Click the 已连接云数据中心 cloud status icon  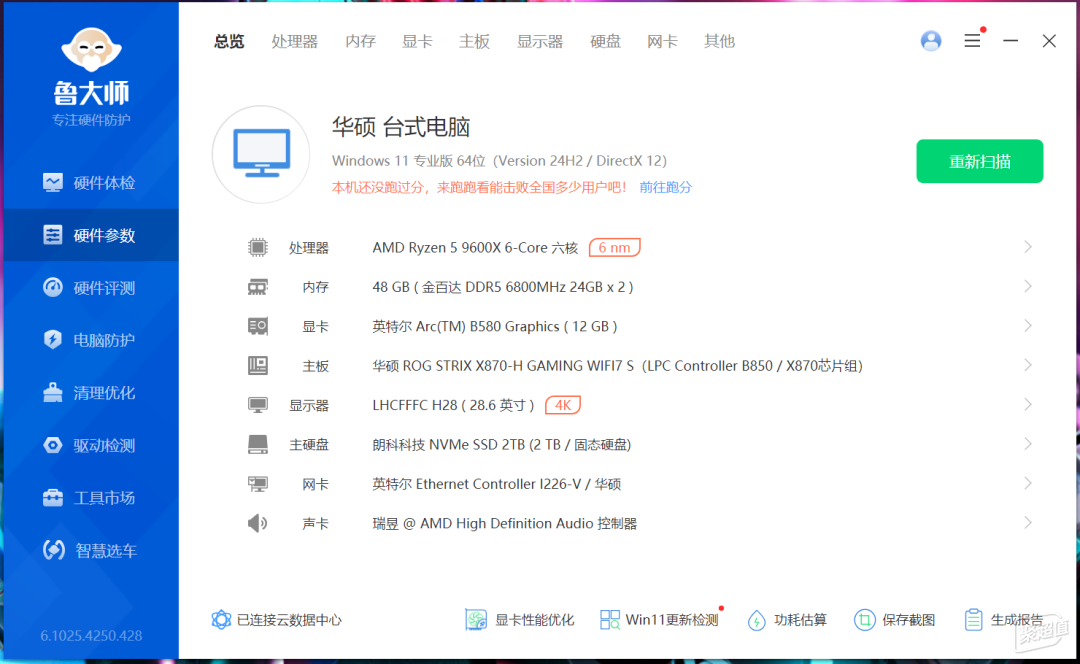pos(221,620)
